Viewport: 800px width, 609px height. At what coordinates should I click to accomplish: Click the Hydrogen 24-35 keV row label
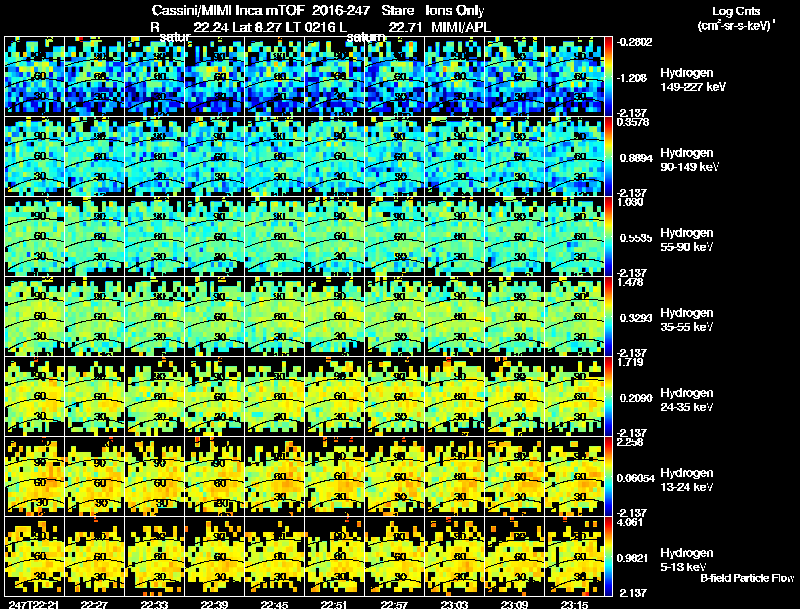click(687, 400)
